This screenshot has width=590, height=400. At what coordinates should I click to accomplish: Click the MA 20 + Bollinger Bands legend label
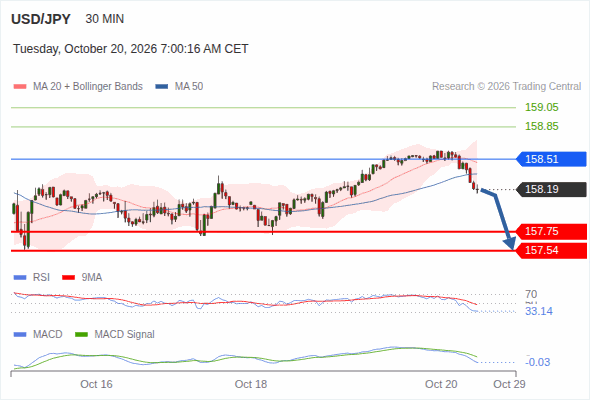coord(88,87)
